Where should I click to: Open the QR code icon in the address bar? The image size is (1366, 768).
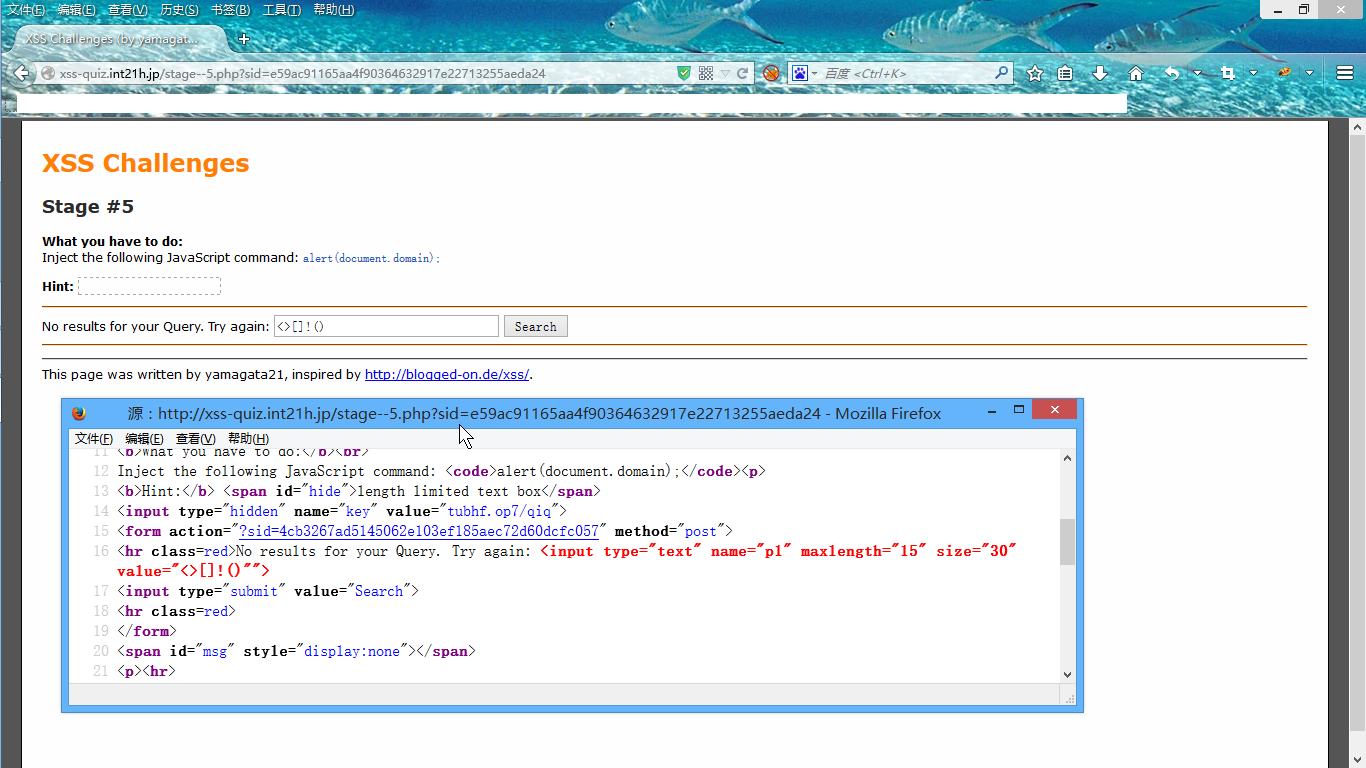(x=706, y=73)
